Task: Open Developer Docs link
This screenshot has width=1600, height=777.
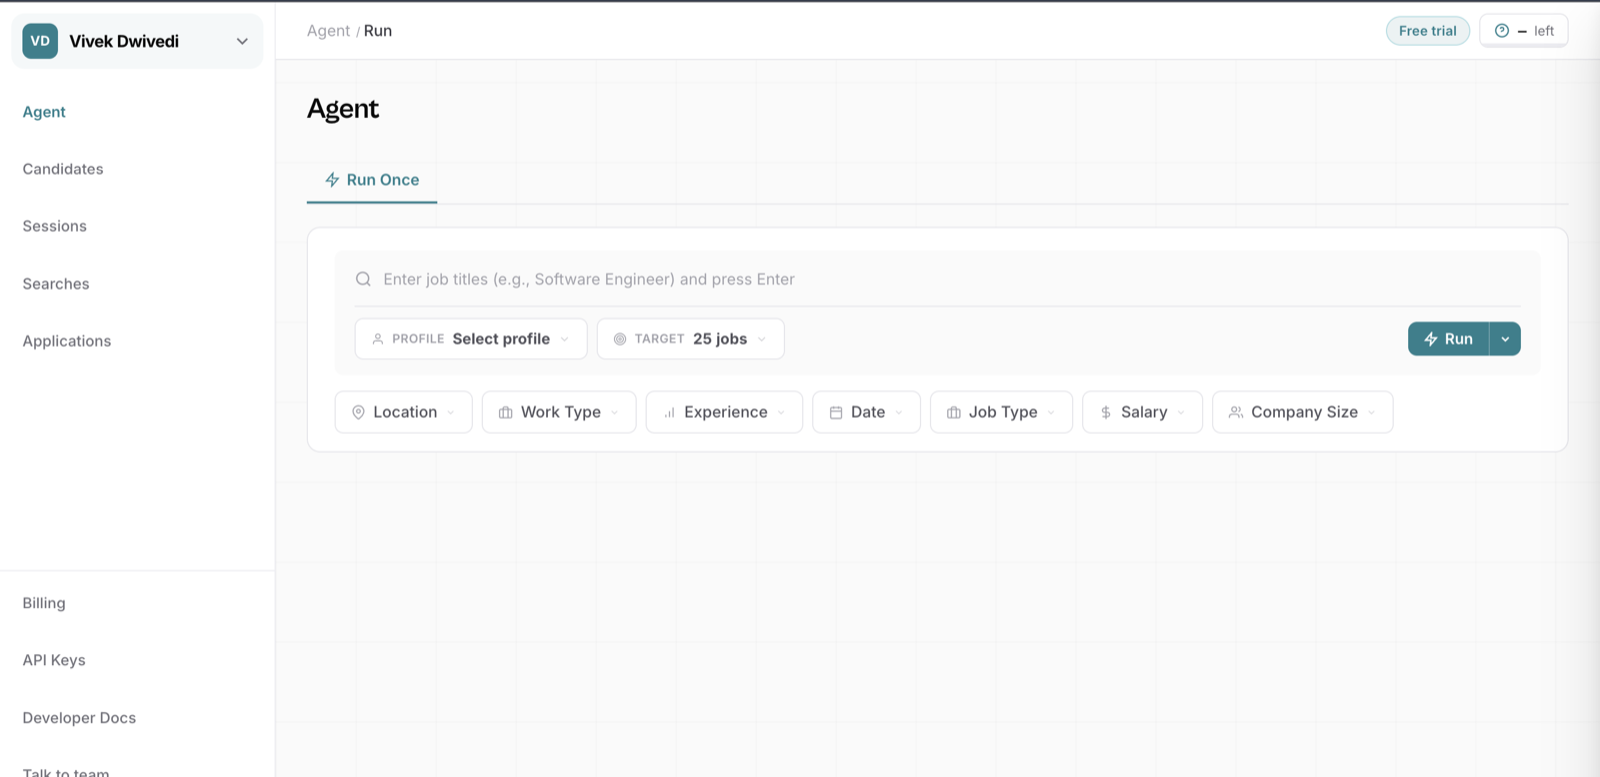Action: click(79, 718)
